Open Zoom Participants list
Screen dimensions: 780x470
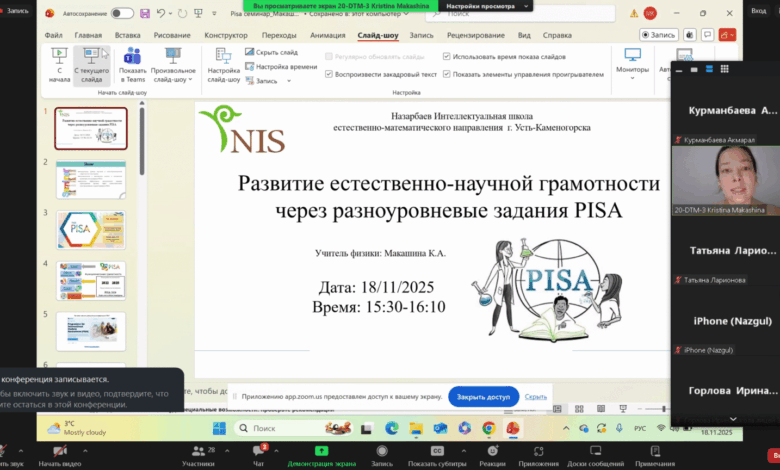click(x=197, y=455)
